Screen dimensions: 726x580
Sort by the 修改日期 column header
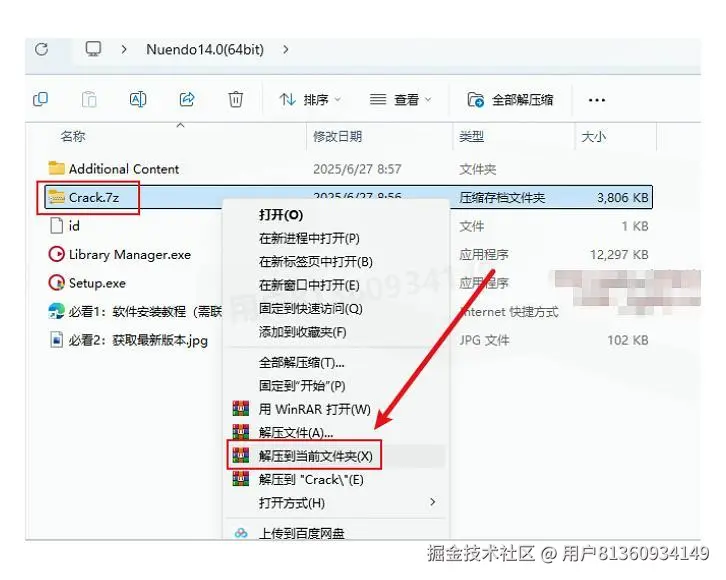click(338, 137)
